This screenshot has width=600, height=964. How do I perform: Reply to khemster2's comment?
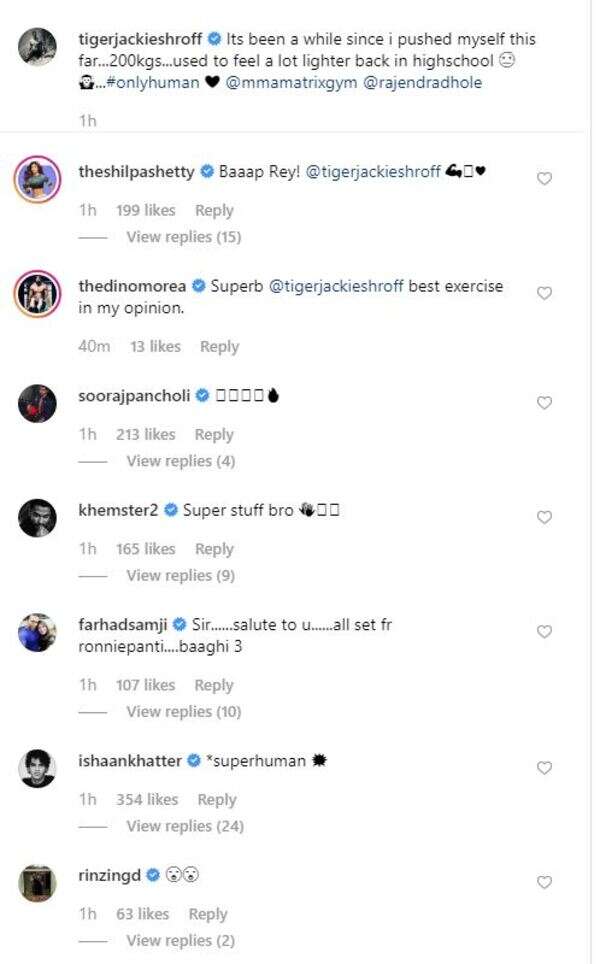(x=214, y=549)
